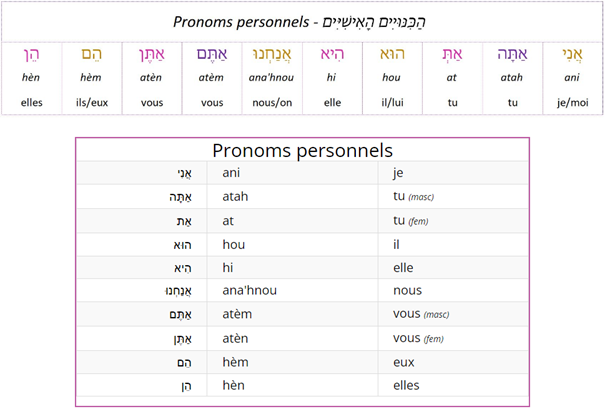Viewport: 605px width, 409px height.
Task: Click 'il/lui' in the top chart
Action: tap(392, 101)
